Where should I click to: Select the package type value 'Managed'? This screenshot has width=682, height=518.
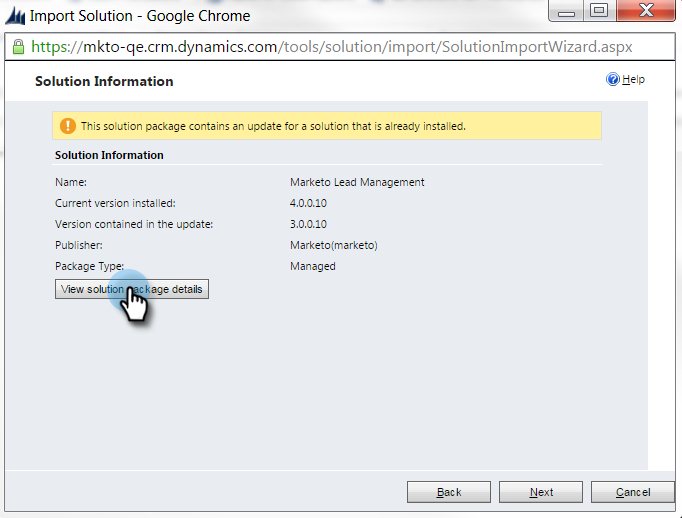pos(313,266)
